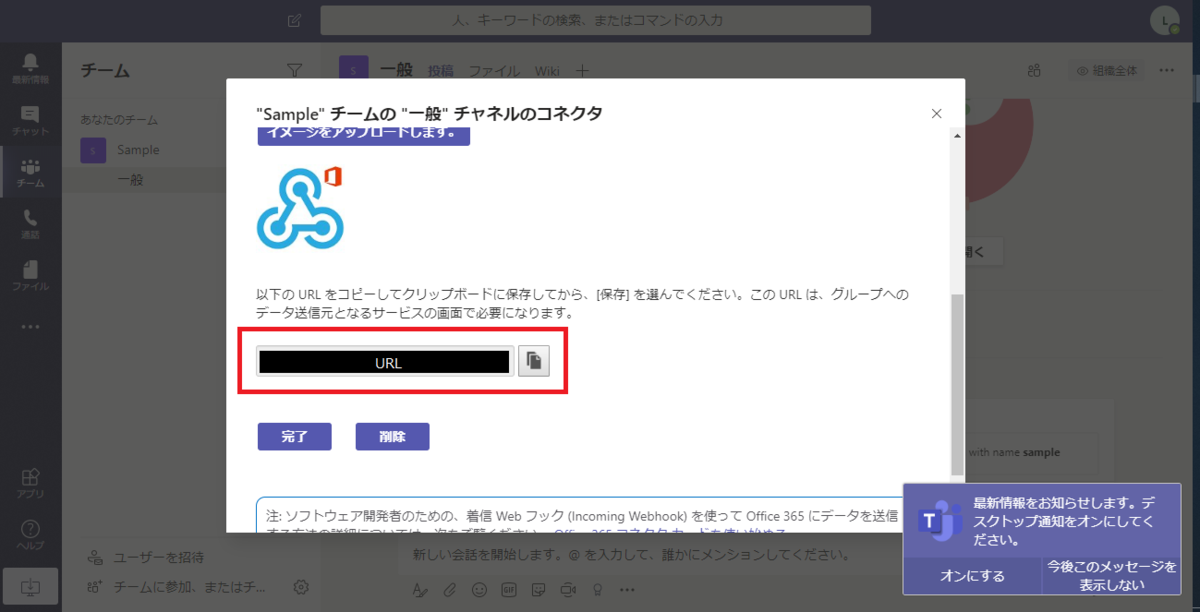Switch to the channel ファイル tab
Image resolution: width=1200 pixels, height=612 pixels.
[494, 71]
